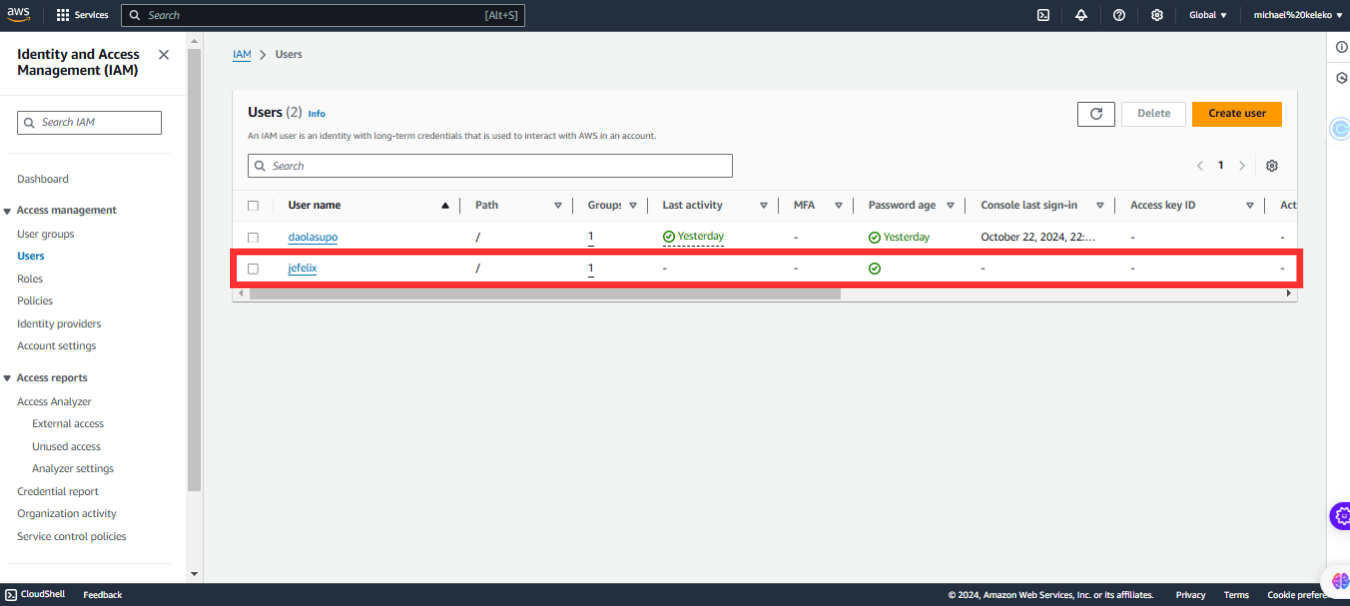Viewport: 1350px width, 606px height.
Task: Open Roles in sidebar
Action: [30, 279]
